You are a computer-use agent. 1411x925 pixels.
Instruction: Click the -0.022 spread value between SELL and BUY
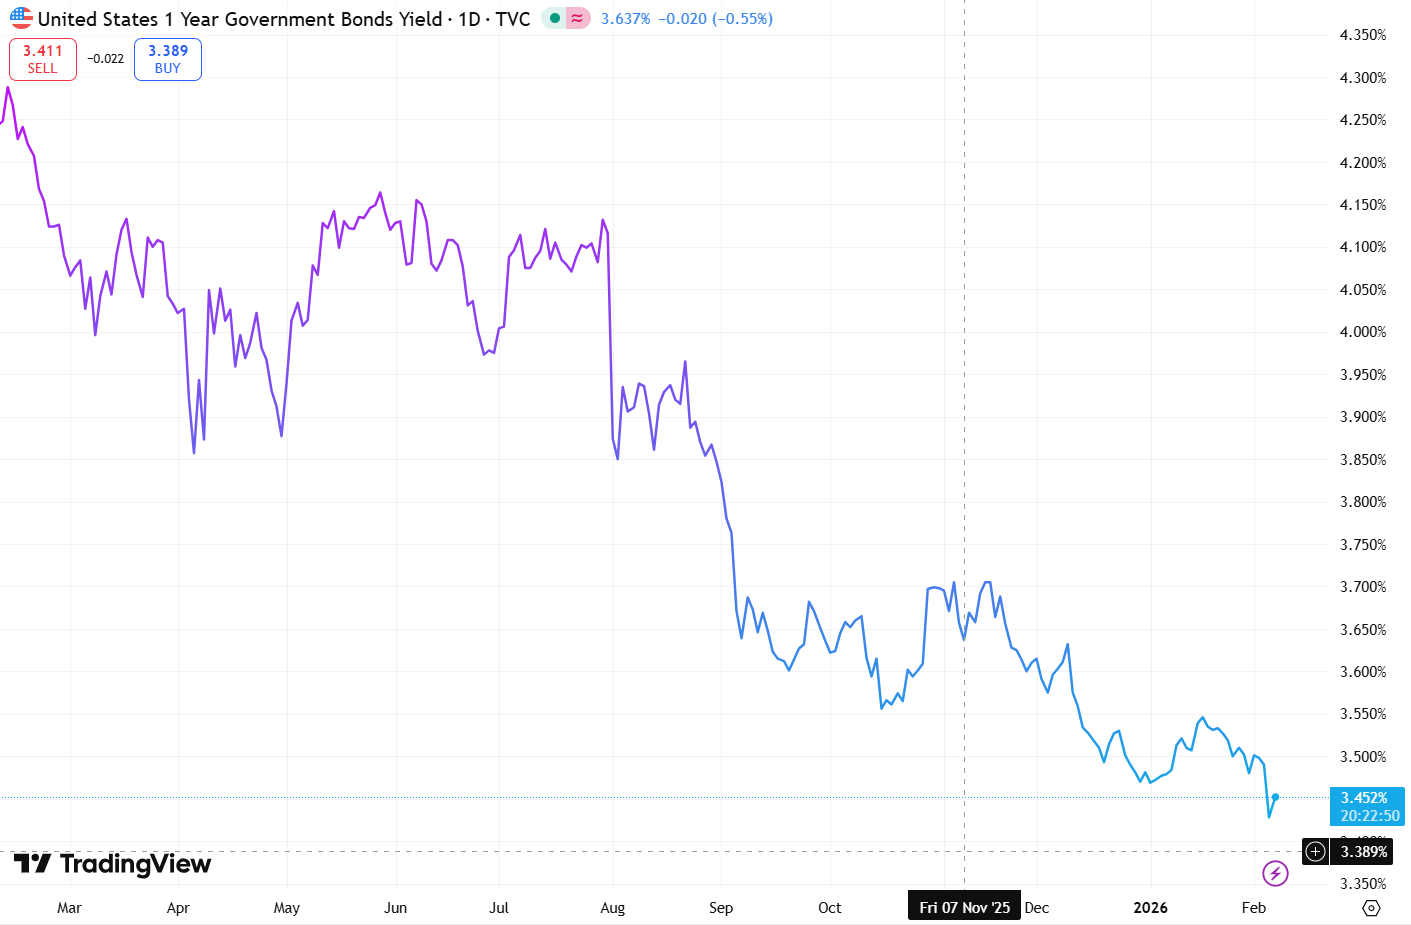point(104,58)
